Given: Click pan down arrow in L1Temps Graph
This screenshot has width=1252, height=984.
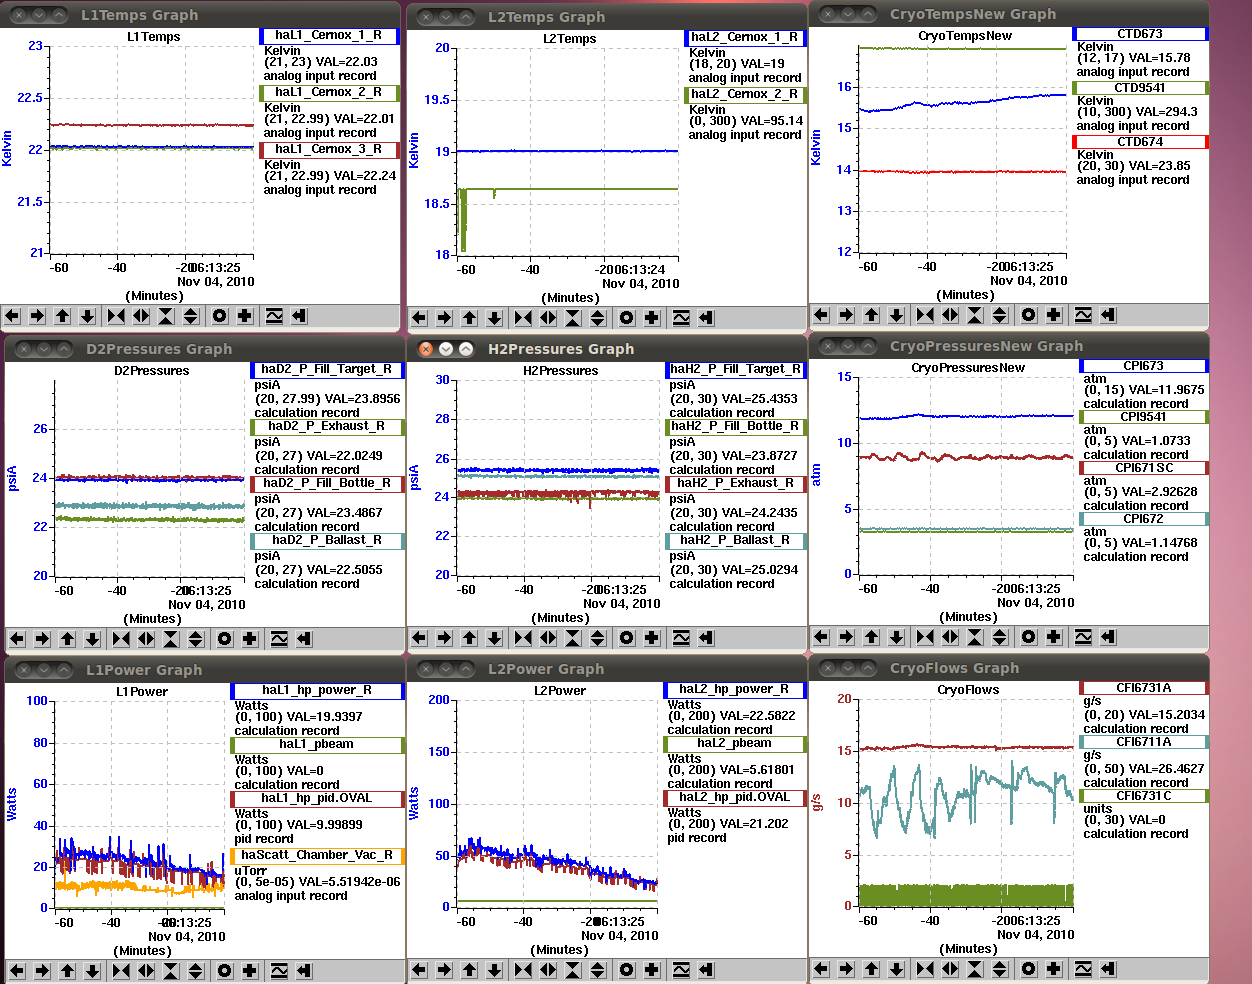Looking at the screenshot, I should click(88, 316).
